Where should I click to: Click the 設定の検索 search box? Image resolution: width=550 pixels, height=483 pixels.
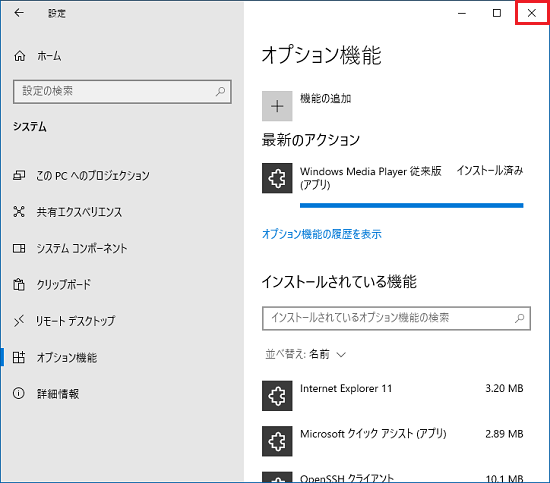click(x=122, y=92)
